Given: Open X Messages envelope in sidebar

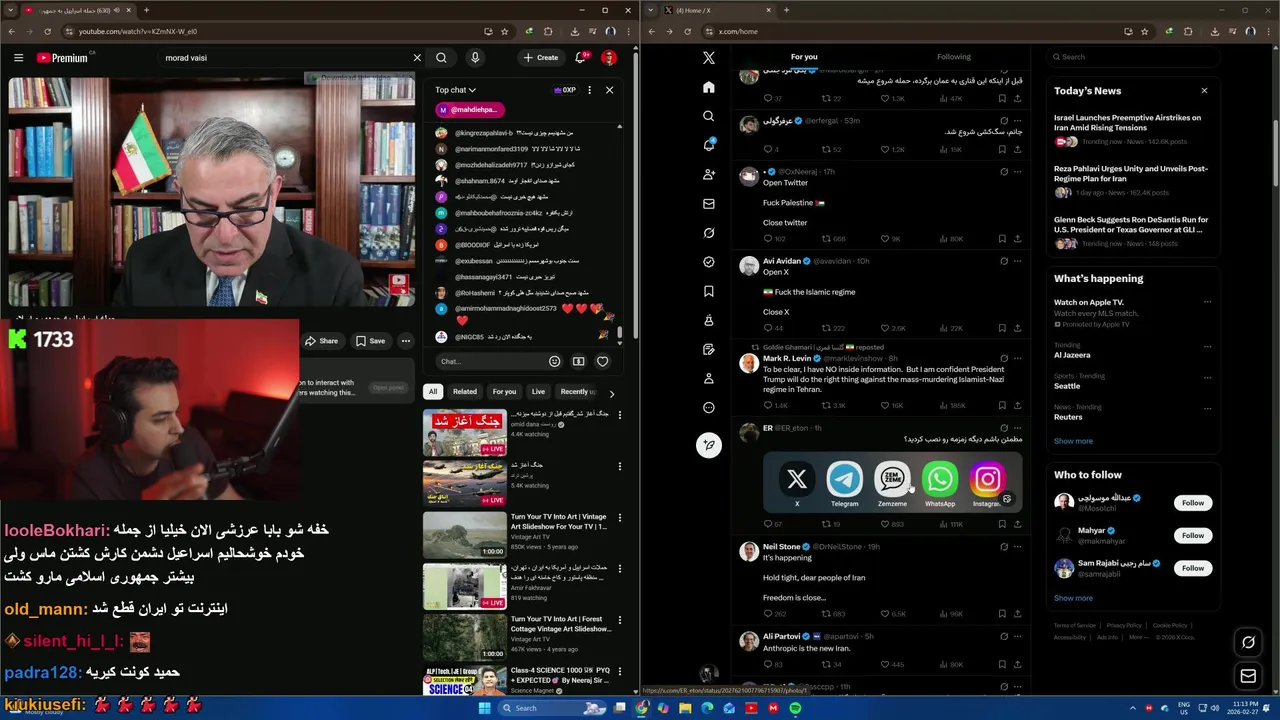Looking at the screenshot, I should point(709,203).
